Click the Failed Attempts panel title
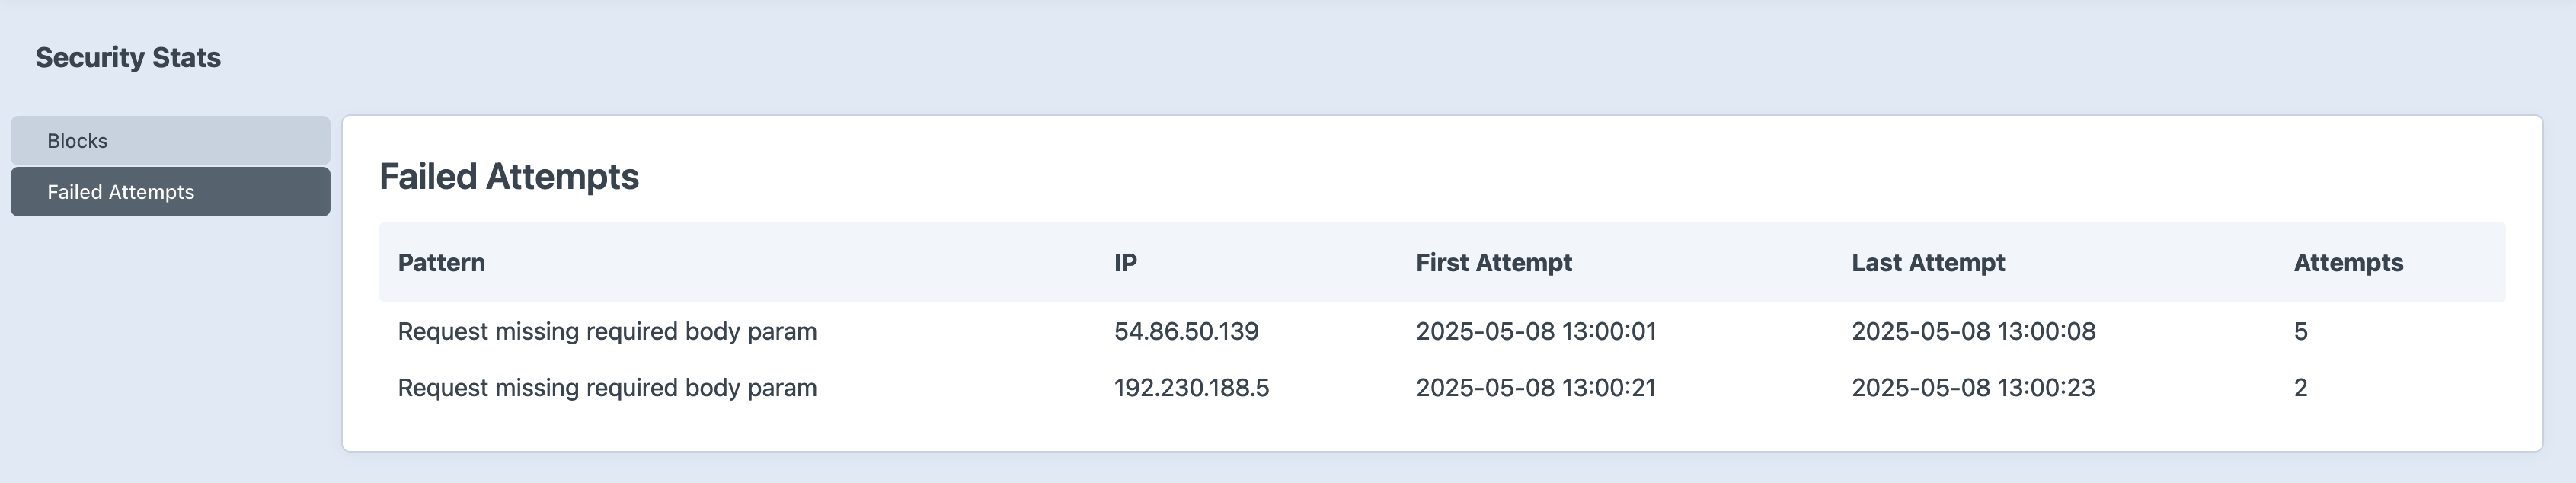Viewport: 2576px width, 483px height. 508,177
